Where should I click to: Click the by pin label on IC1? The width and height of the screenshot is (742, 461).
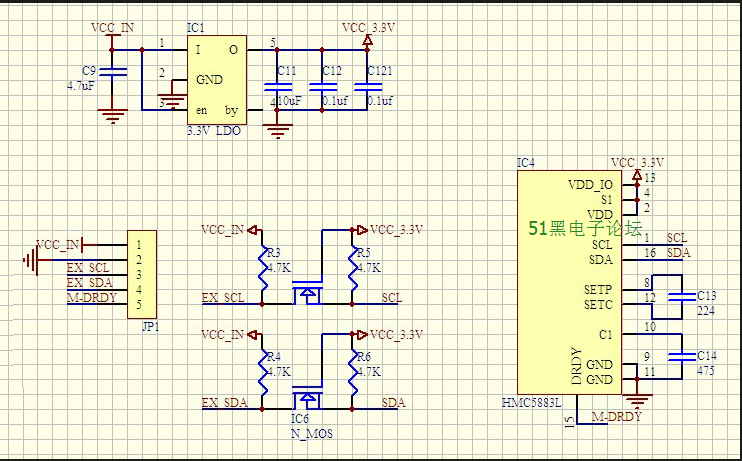point(231,111)
